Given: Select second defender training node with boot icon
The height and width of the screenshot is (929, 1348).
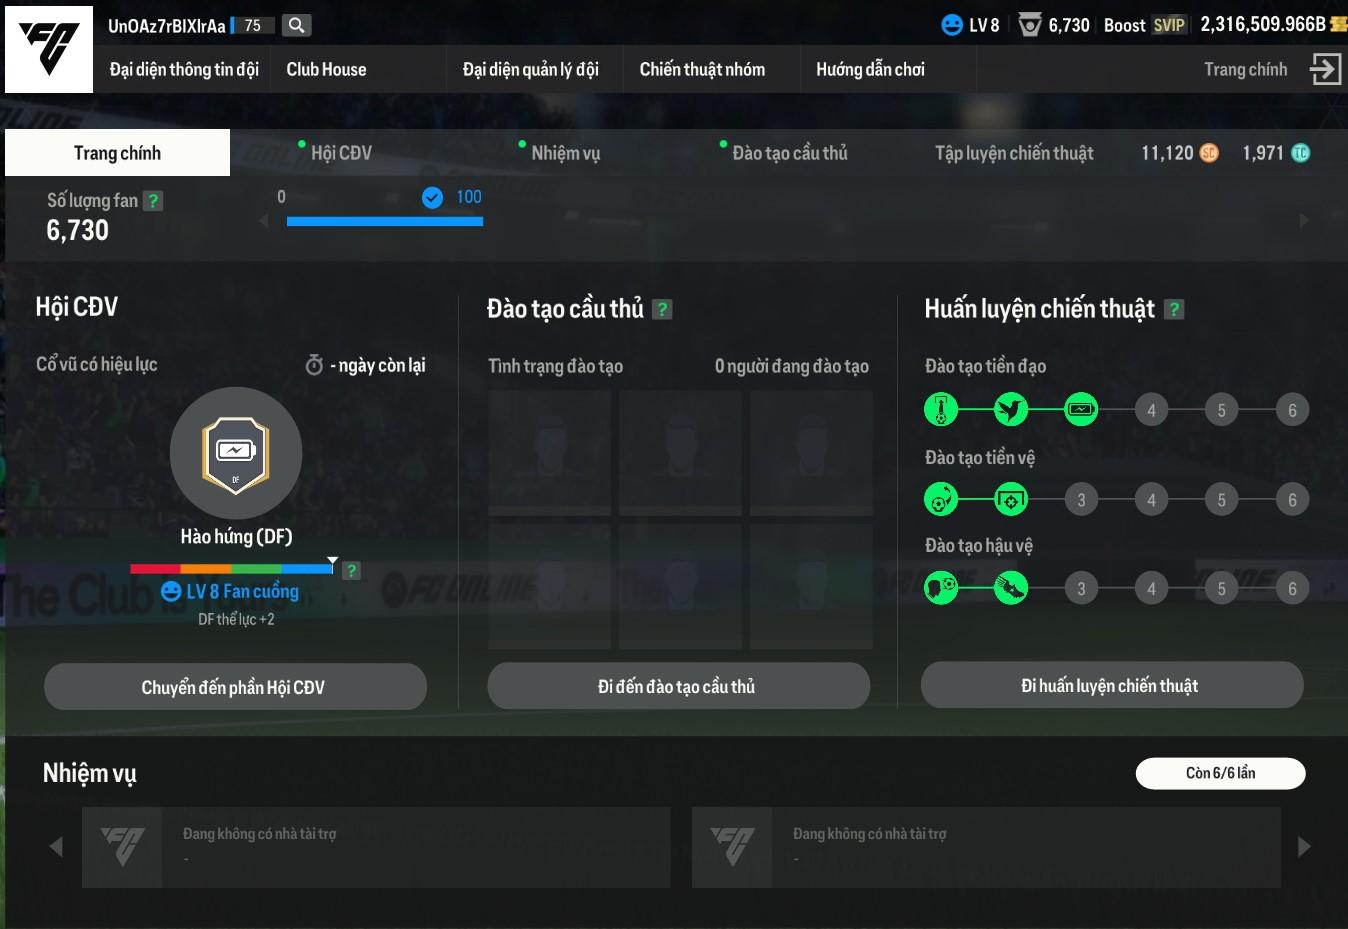Looking at the screenshot, I should (x=1011, y=588).
